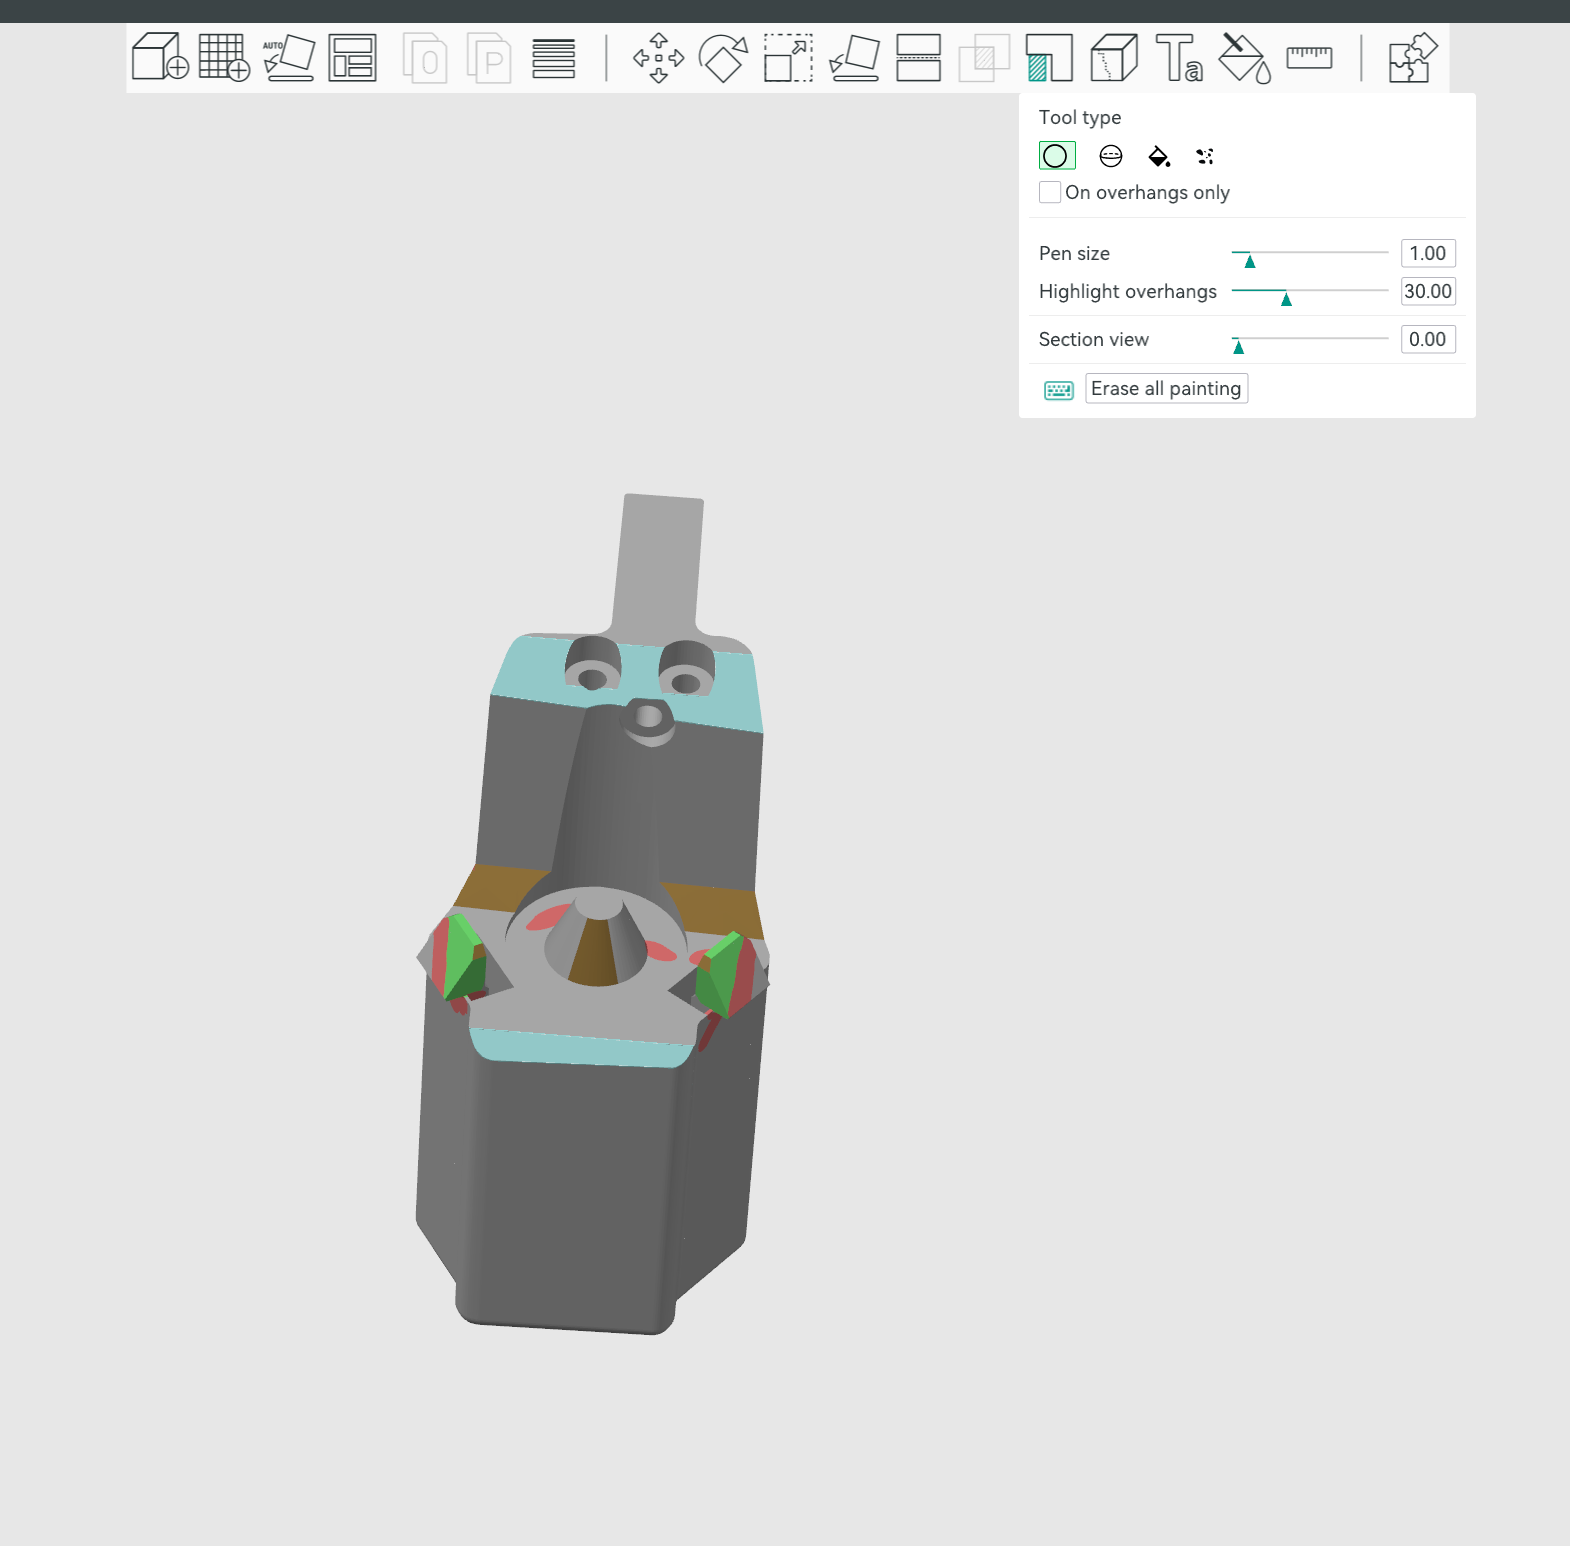Open the Assembly view puzzle icon
The image size is (1570, 1546).
1412,57
